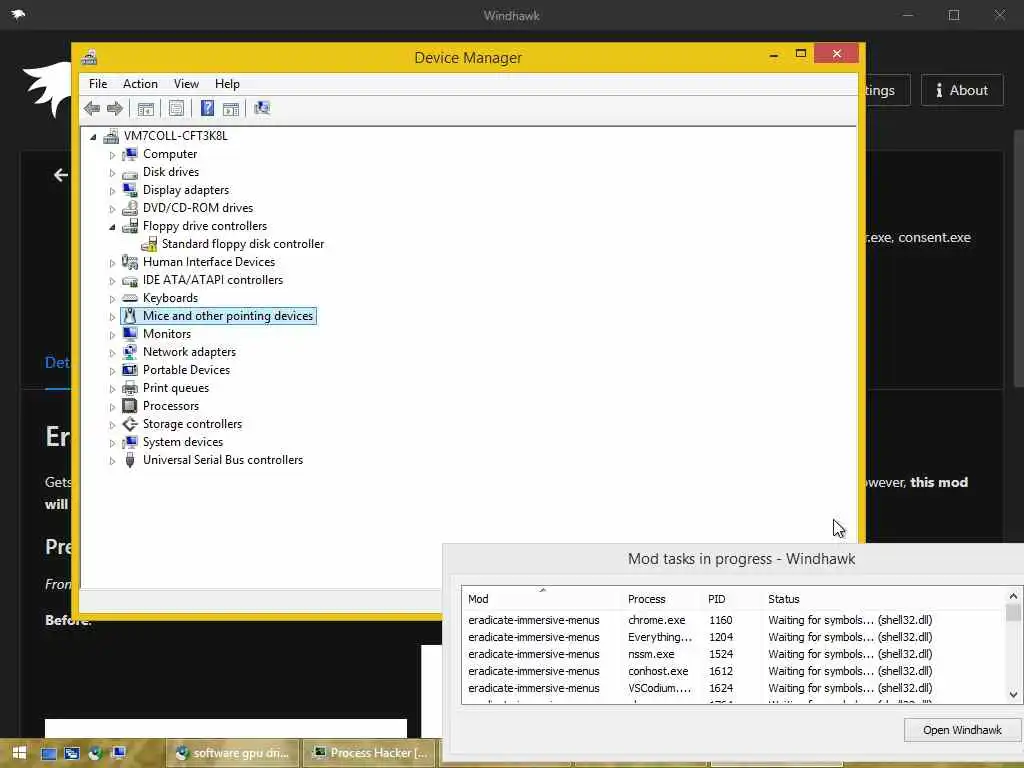1024x768 pixels.
Task: Select the Keyboards category icon
Action: [130, 298]
